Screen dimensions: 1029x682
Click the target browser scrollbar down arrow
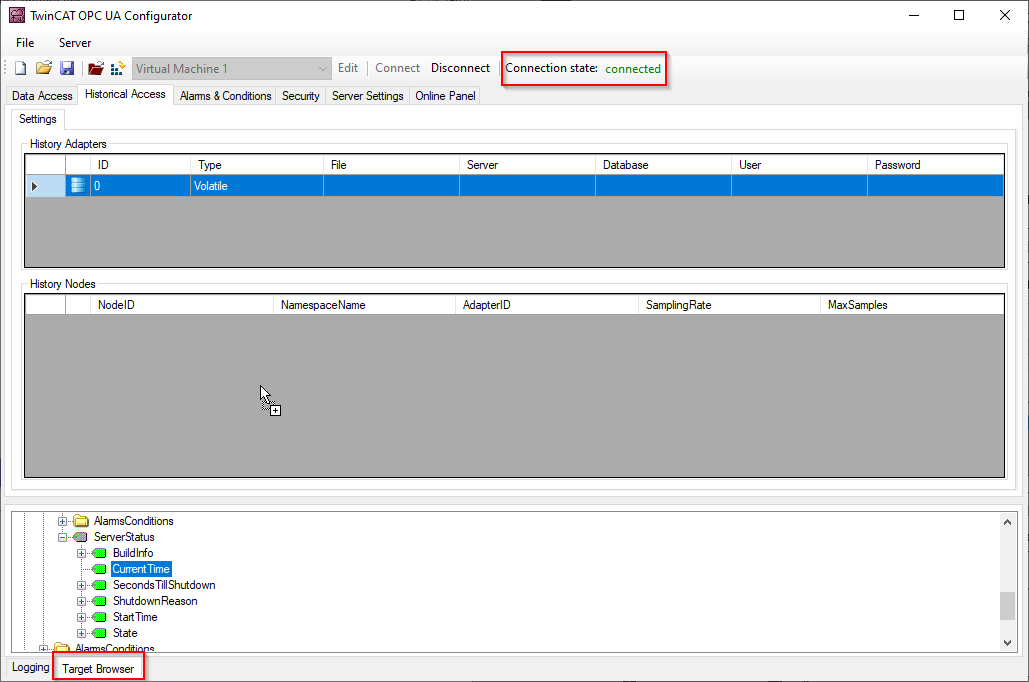pos(1007,643)
